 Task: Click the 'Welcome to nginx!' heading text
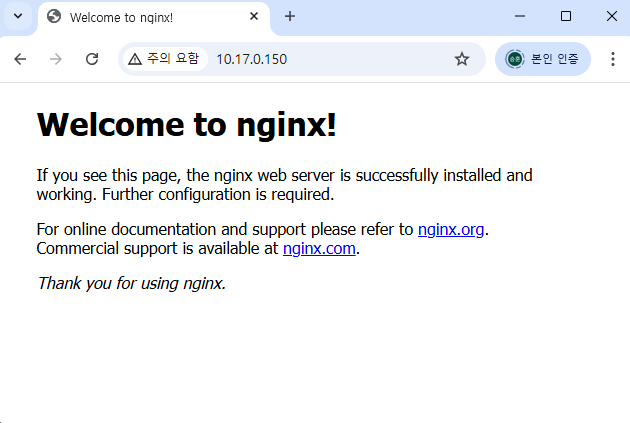pos(186,125)
